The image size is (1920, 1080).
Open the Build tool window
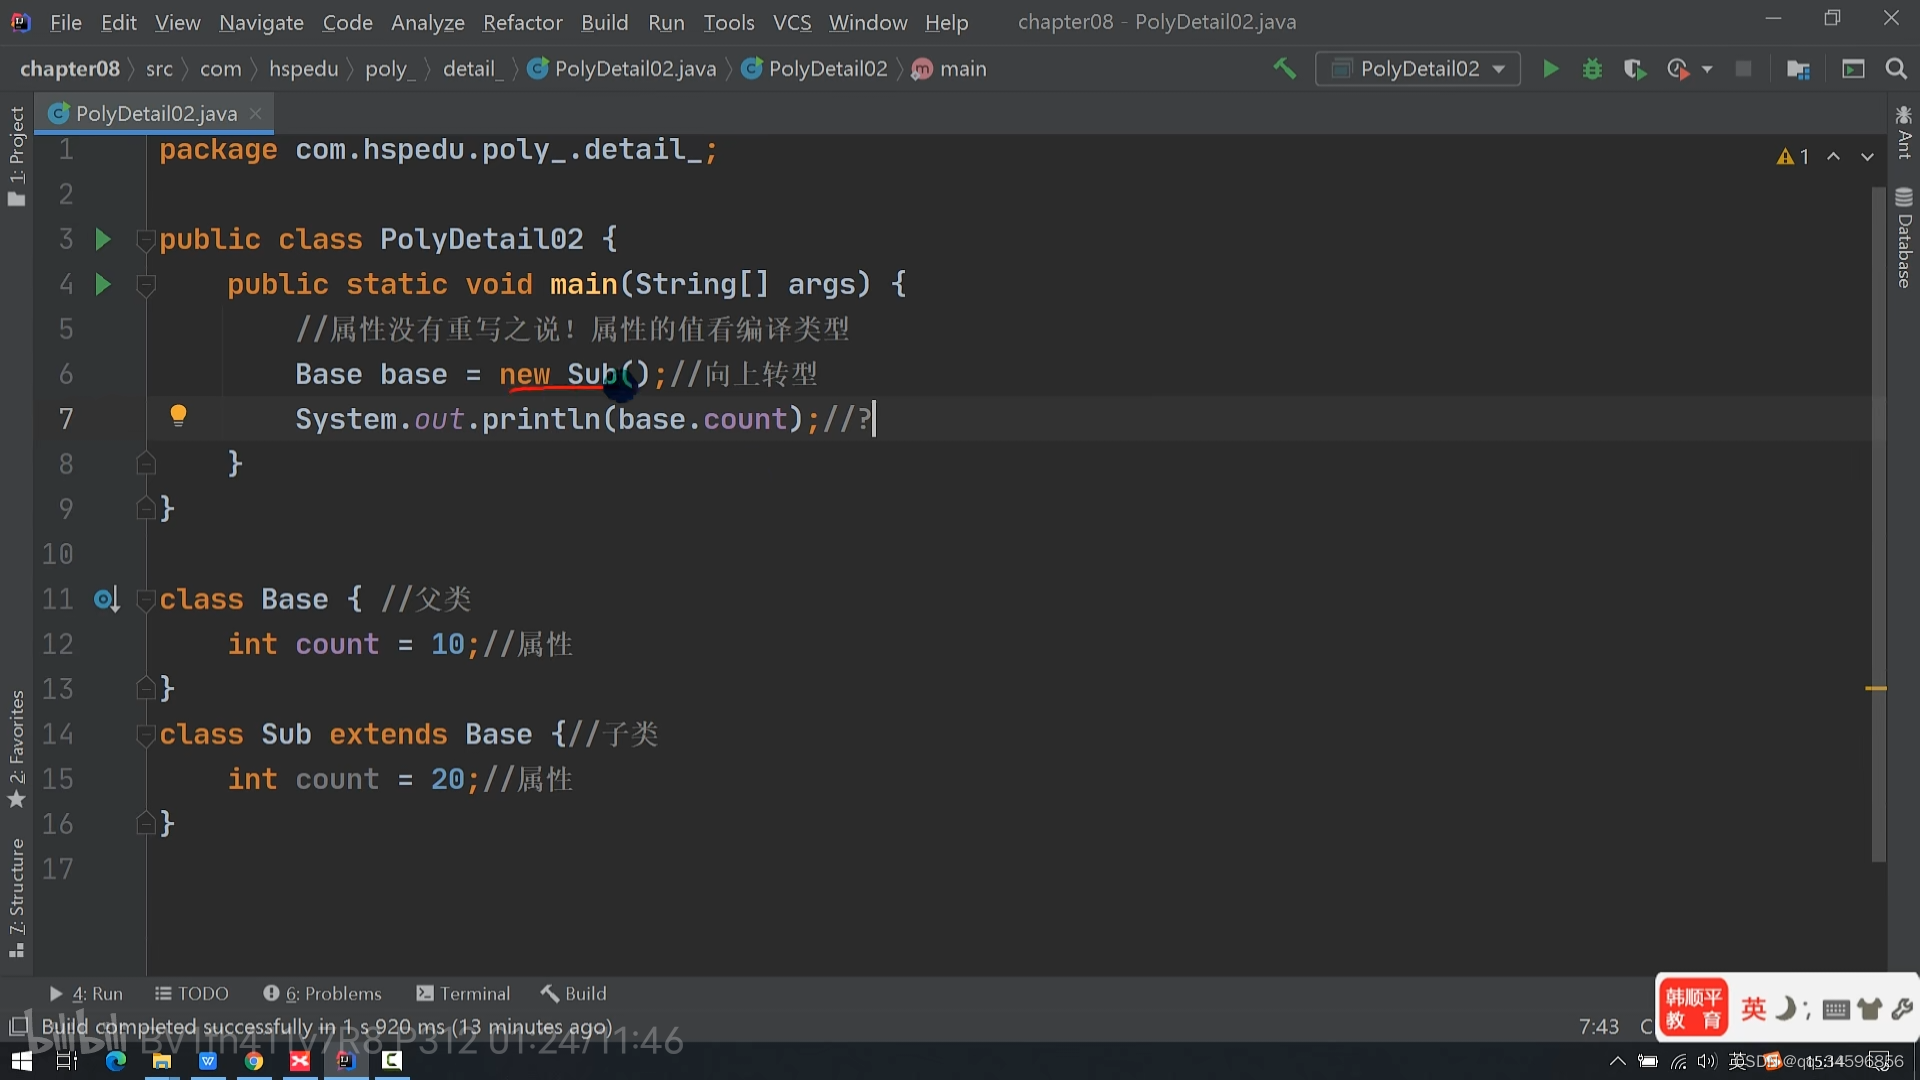click(574, 993)
